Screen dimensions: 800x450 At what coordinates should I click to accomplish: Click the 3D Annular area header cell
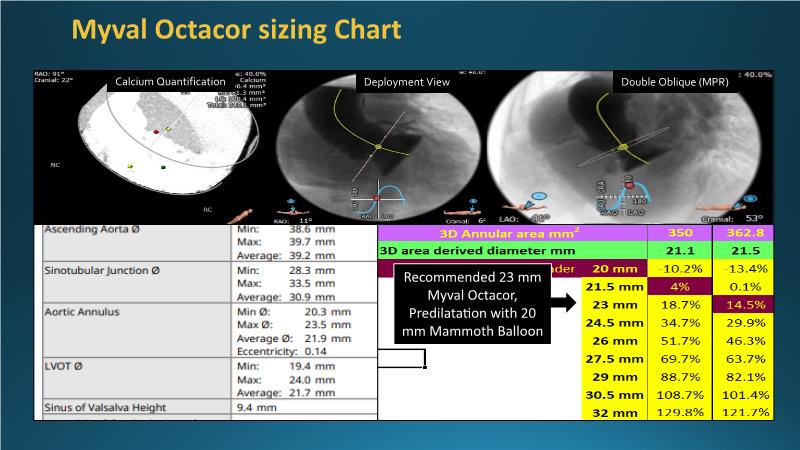coord(512,231)
